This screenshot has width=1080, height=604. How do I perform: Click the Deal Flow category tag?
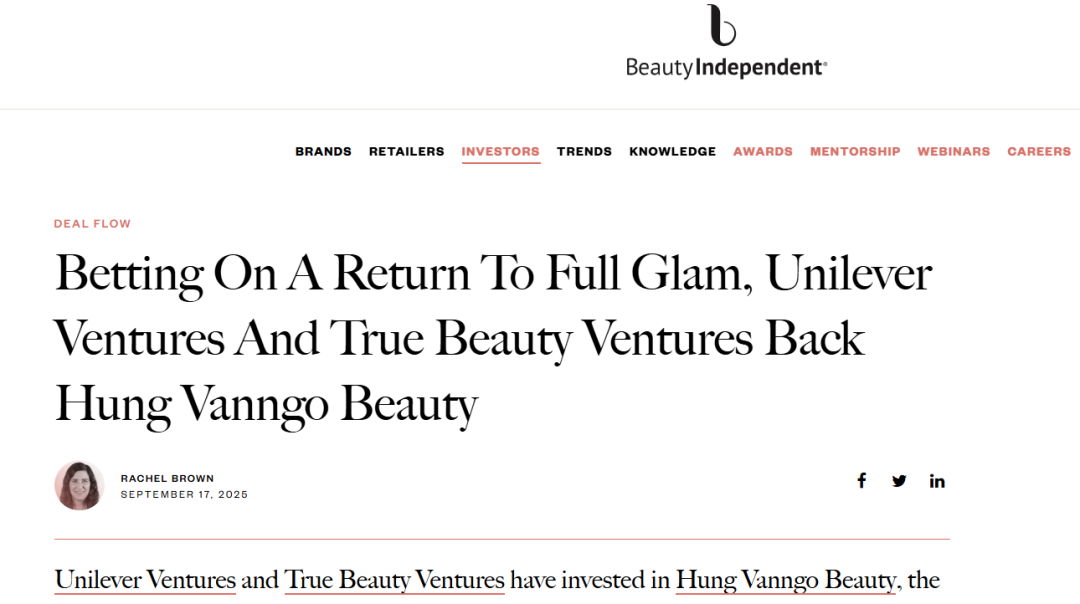[92, 224]
